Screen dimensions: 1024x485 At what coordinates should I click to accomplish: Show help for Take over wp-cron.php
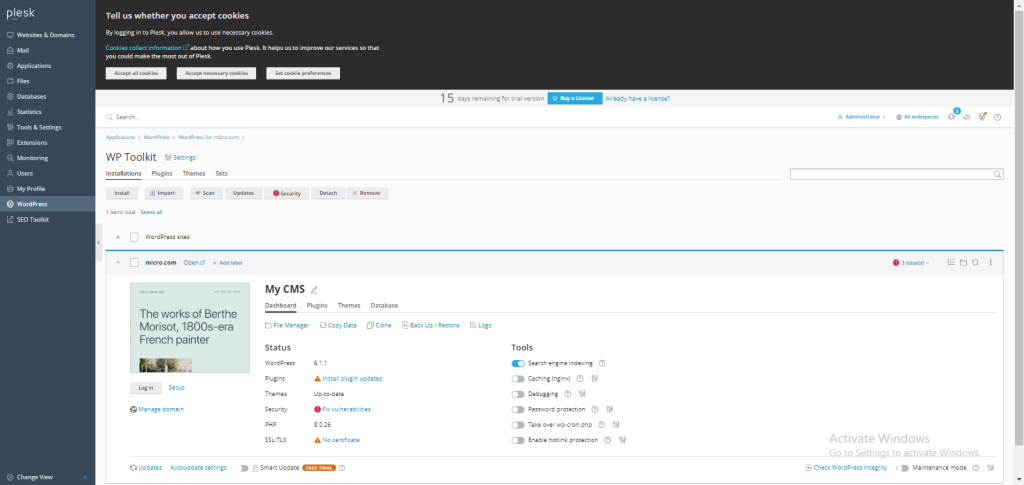601,424
